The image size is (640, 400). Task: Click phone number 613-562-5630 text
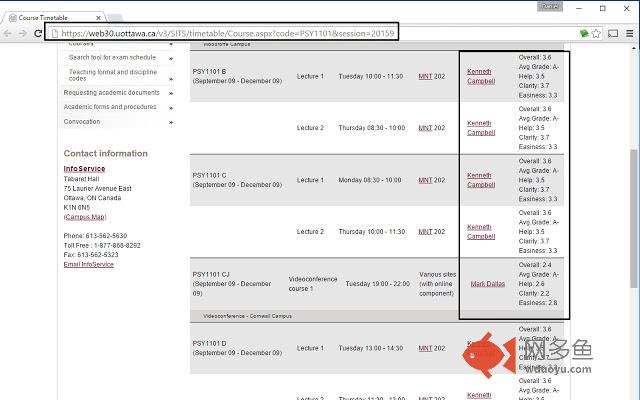click(x=106, y=236)
